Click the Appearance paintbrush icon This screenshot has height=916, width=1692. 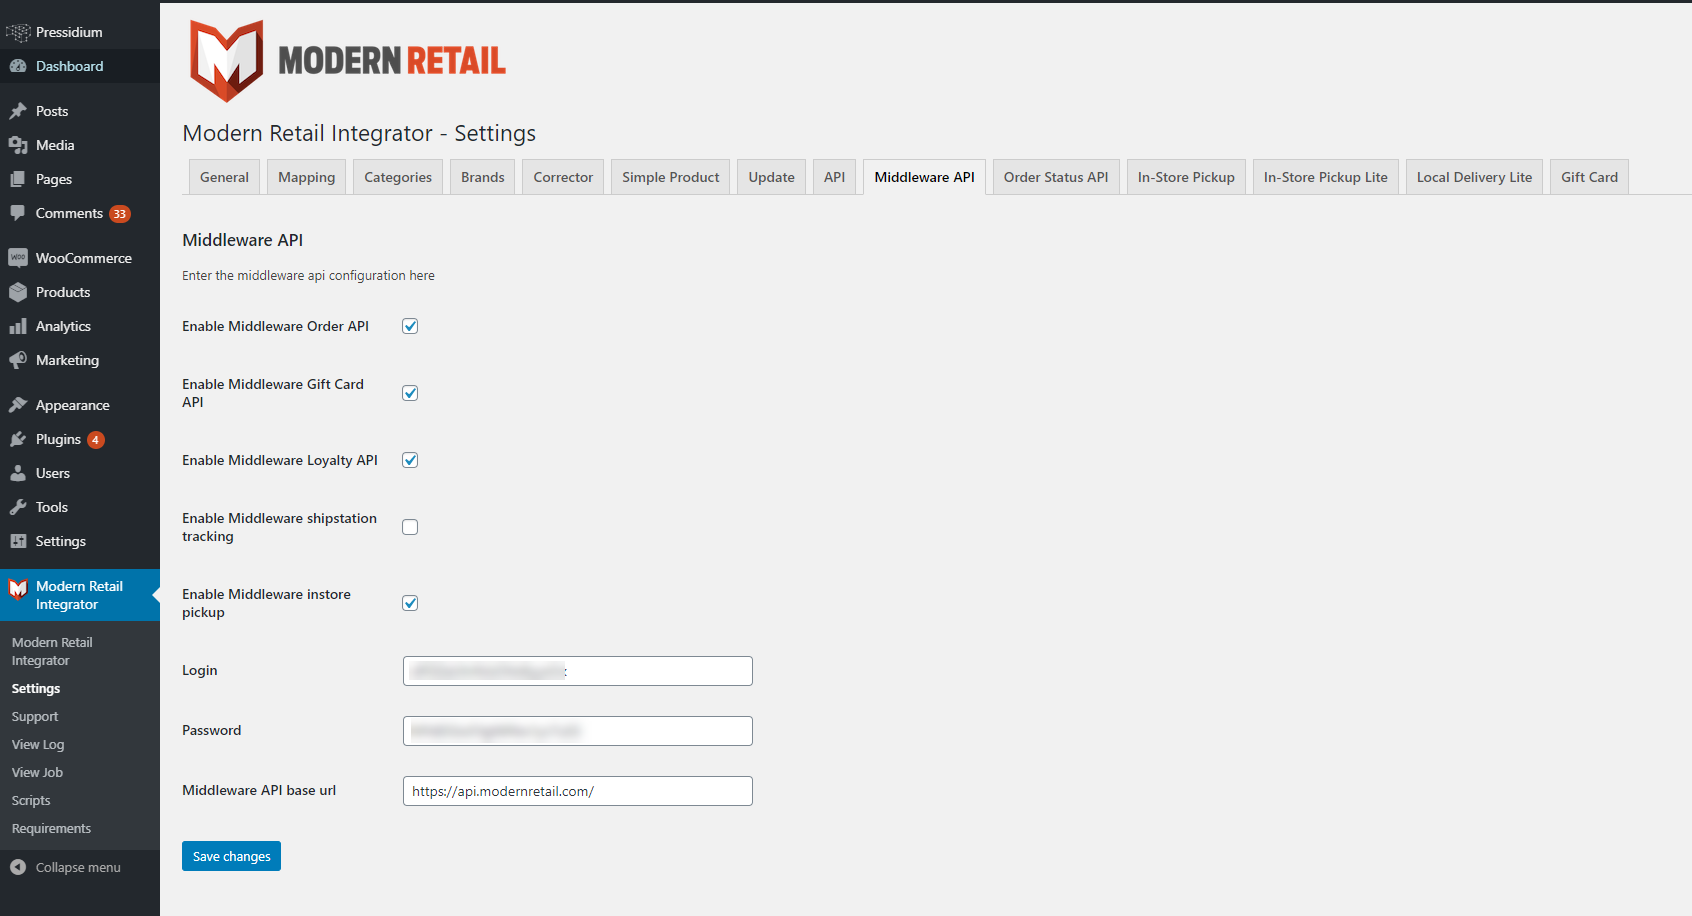[x=18, y=405]
